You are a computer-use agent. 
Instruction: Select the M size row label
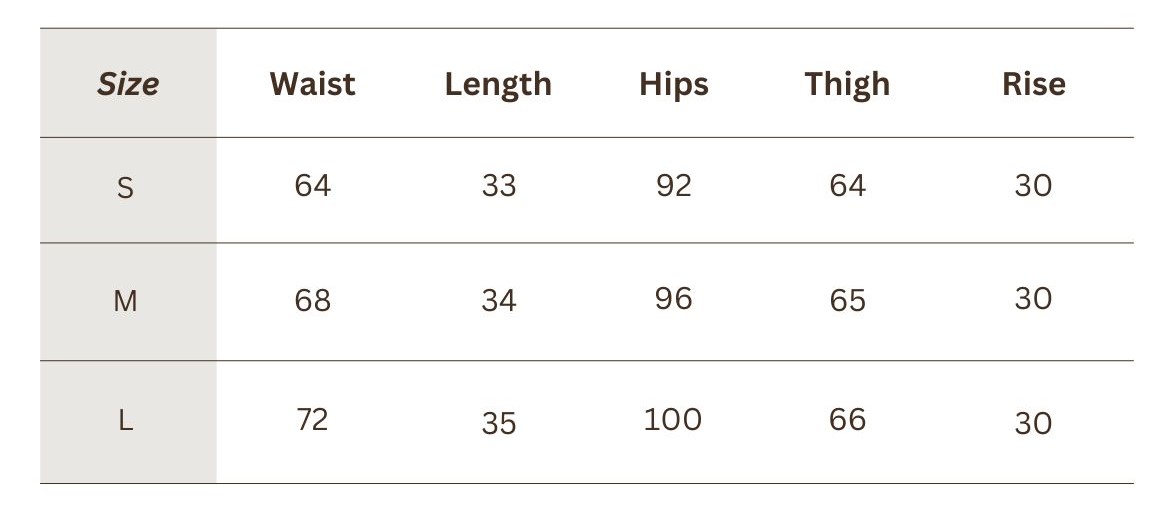pyautogui.click(x=125, y=300)
